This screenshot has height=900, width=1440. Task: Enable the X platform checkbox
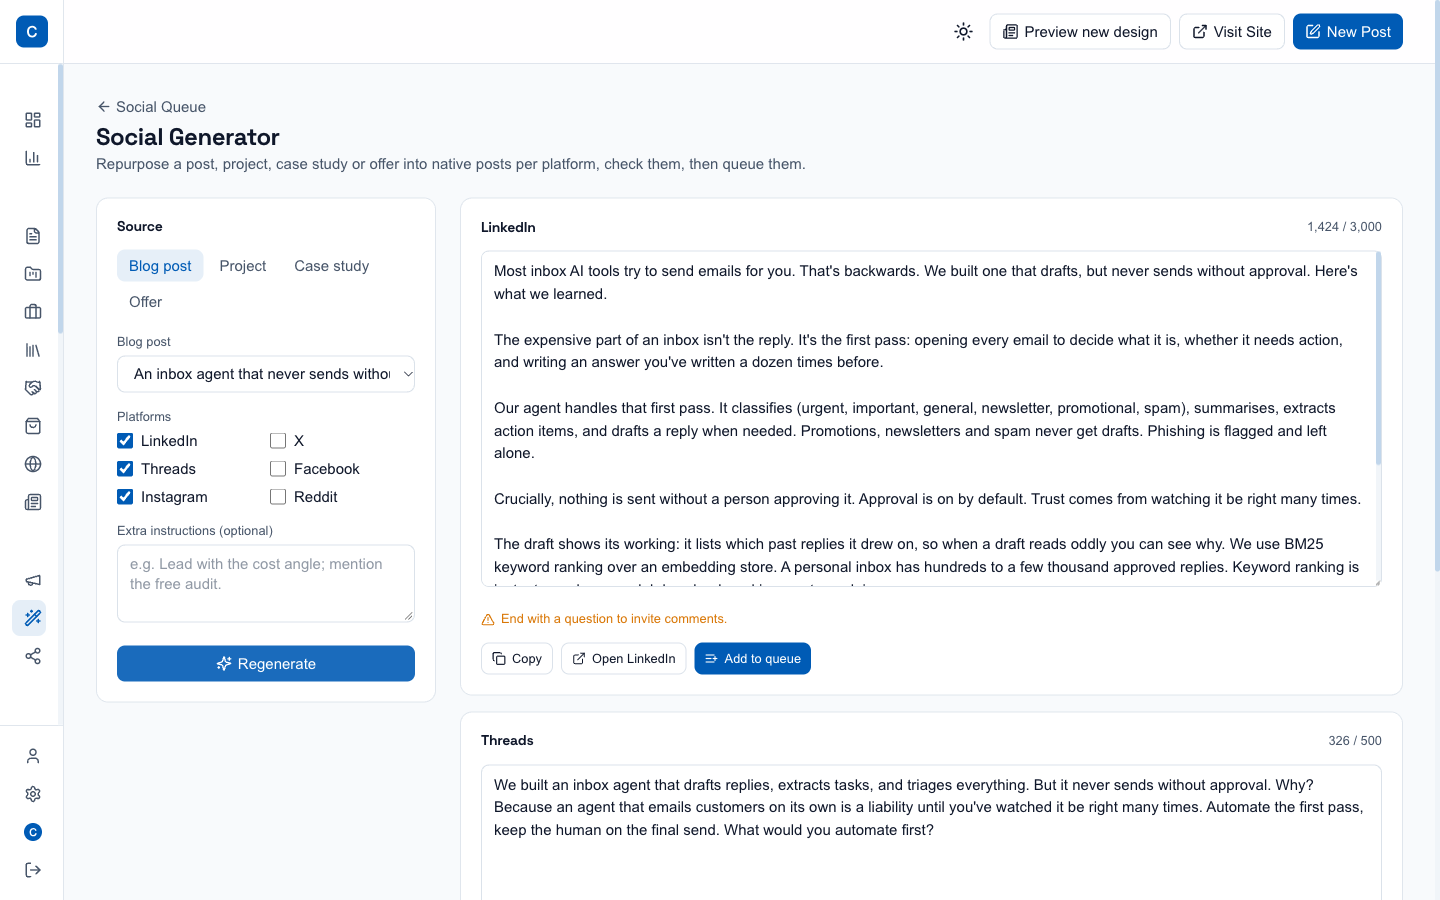(x=278, y=441)
